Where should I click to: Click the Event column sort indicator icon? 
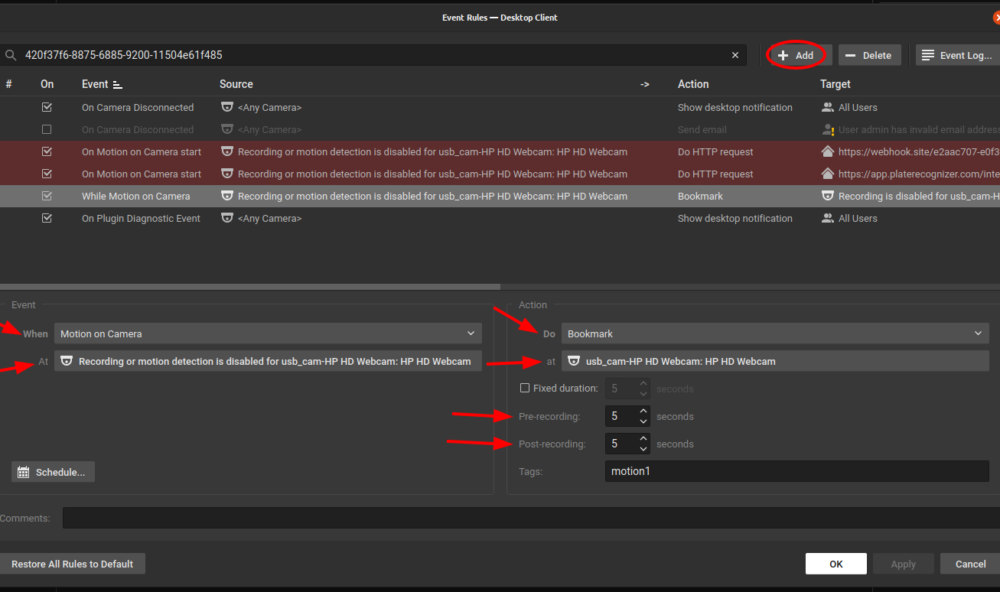tap(117, 85)
